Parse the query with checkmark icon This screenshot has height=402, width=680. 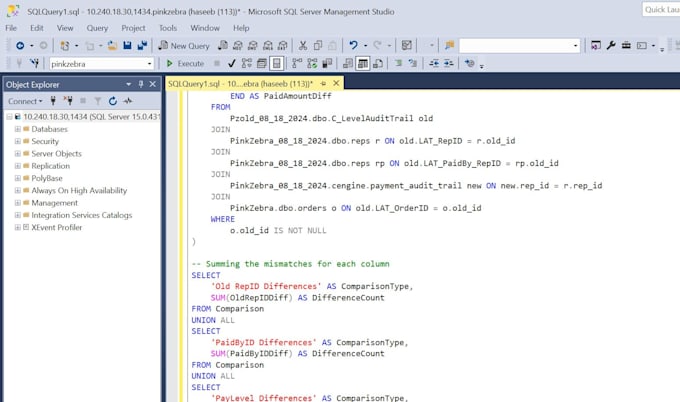(x=232, y=63)
